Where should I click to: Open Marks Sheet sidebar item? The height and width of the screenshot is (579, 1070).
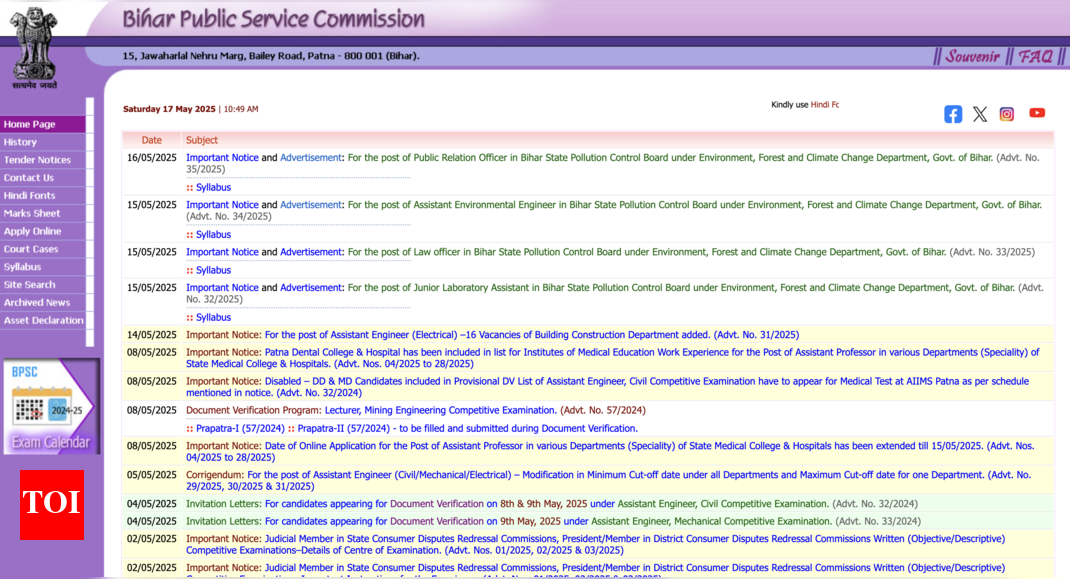[x=32, y=213]
